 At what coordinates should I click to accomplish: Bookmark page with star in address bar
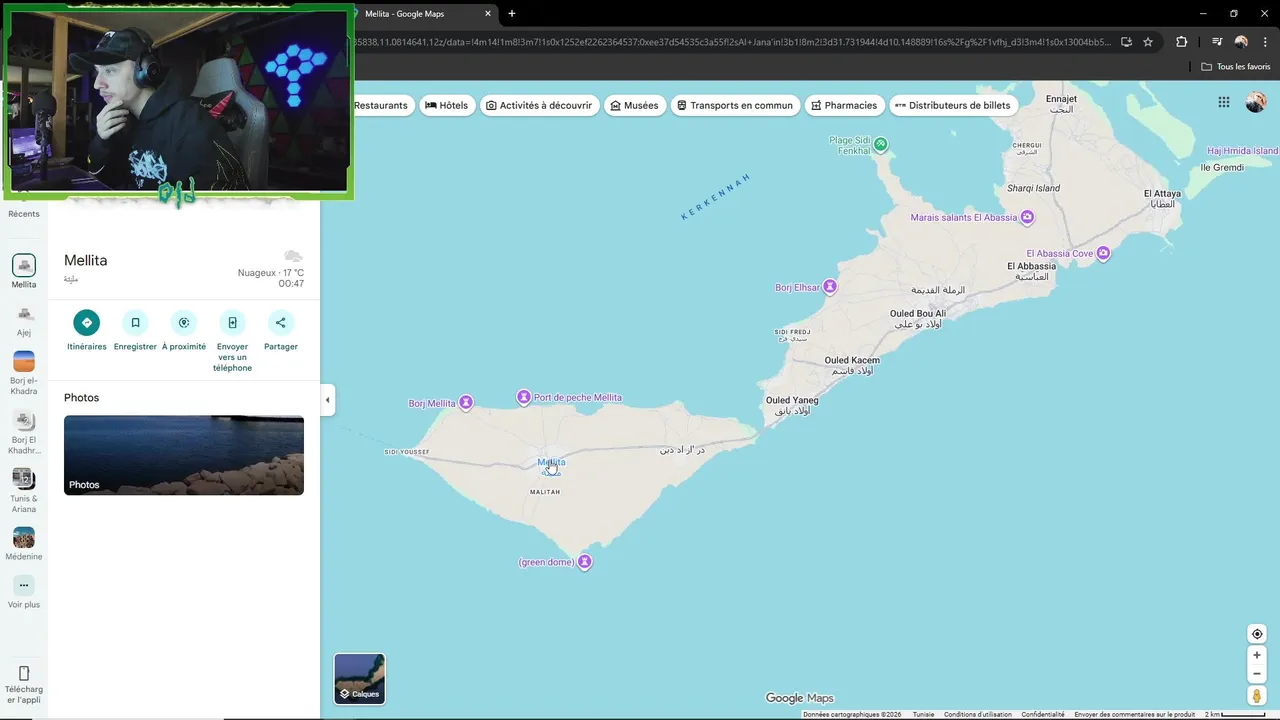coord(1148,42)
